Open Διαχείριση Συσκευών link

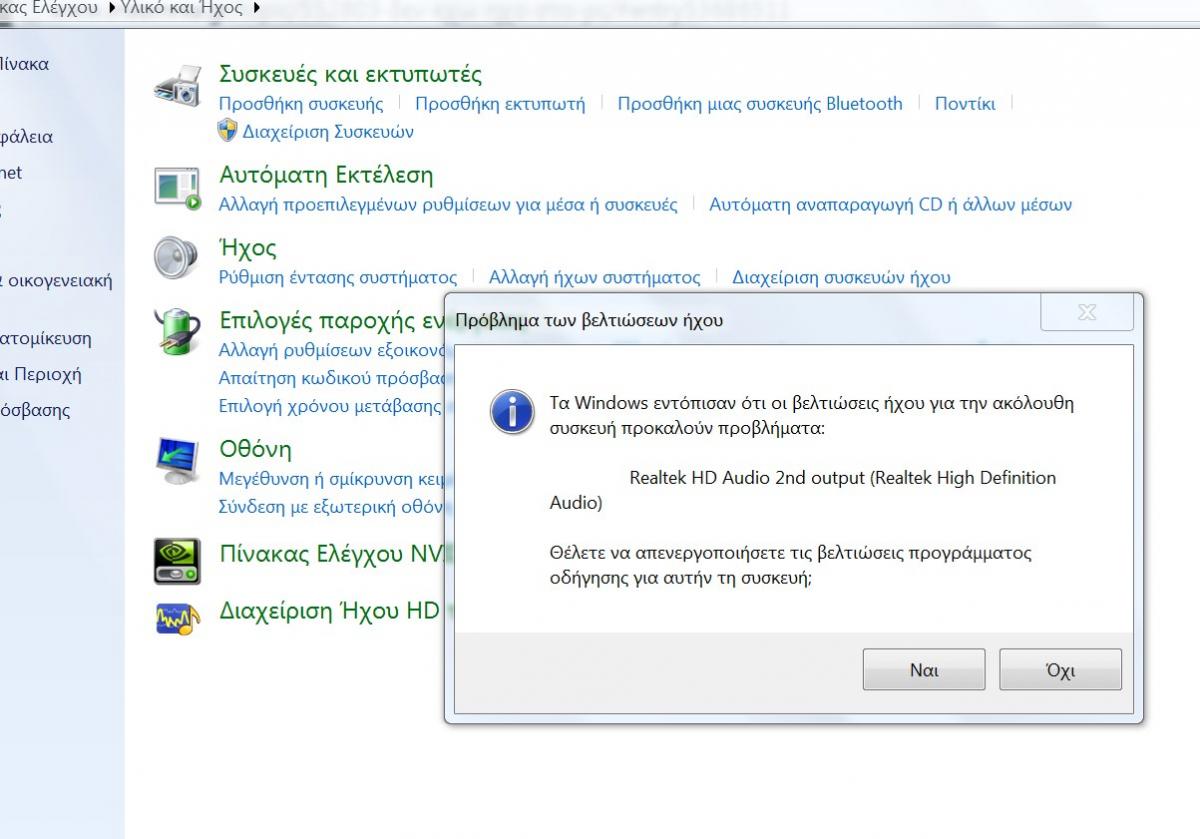(x=328, y=131)
